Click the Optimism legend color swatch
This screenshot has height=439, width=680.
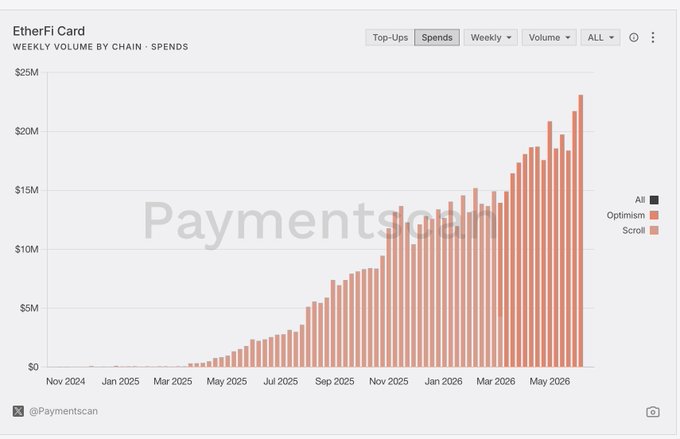[654, 215]
